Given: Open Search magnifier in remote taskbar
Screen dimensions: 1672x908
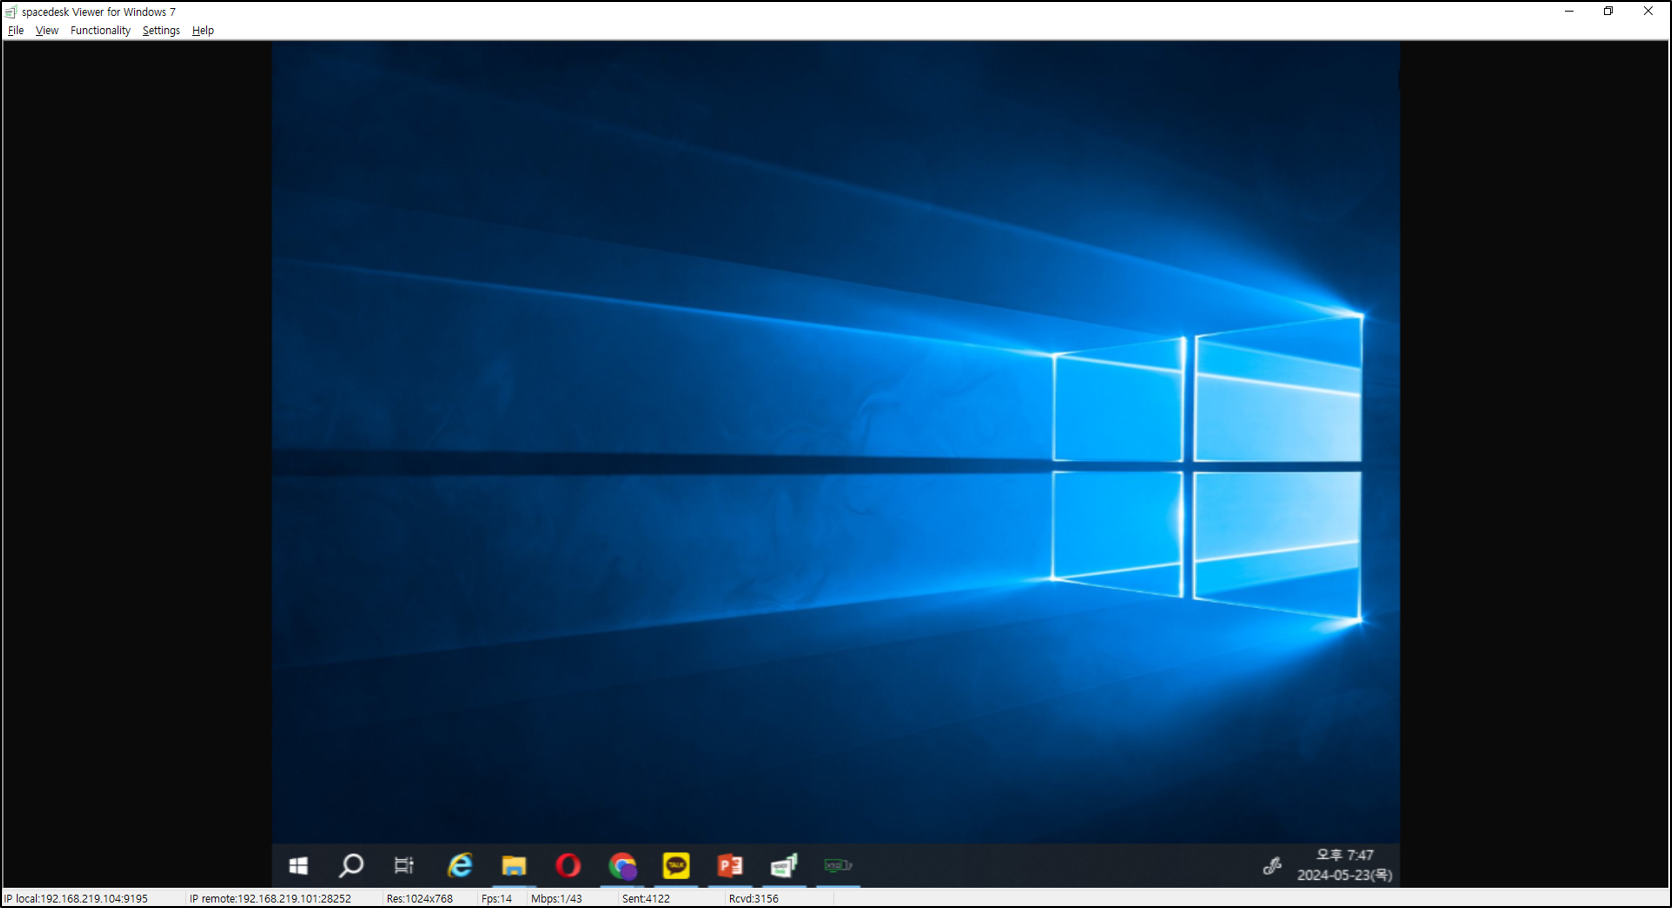Looking at the screenshot, I should [351, 865].
